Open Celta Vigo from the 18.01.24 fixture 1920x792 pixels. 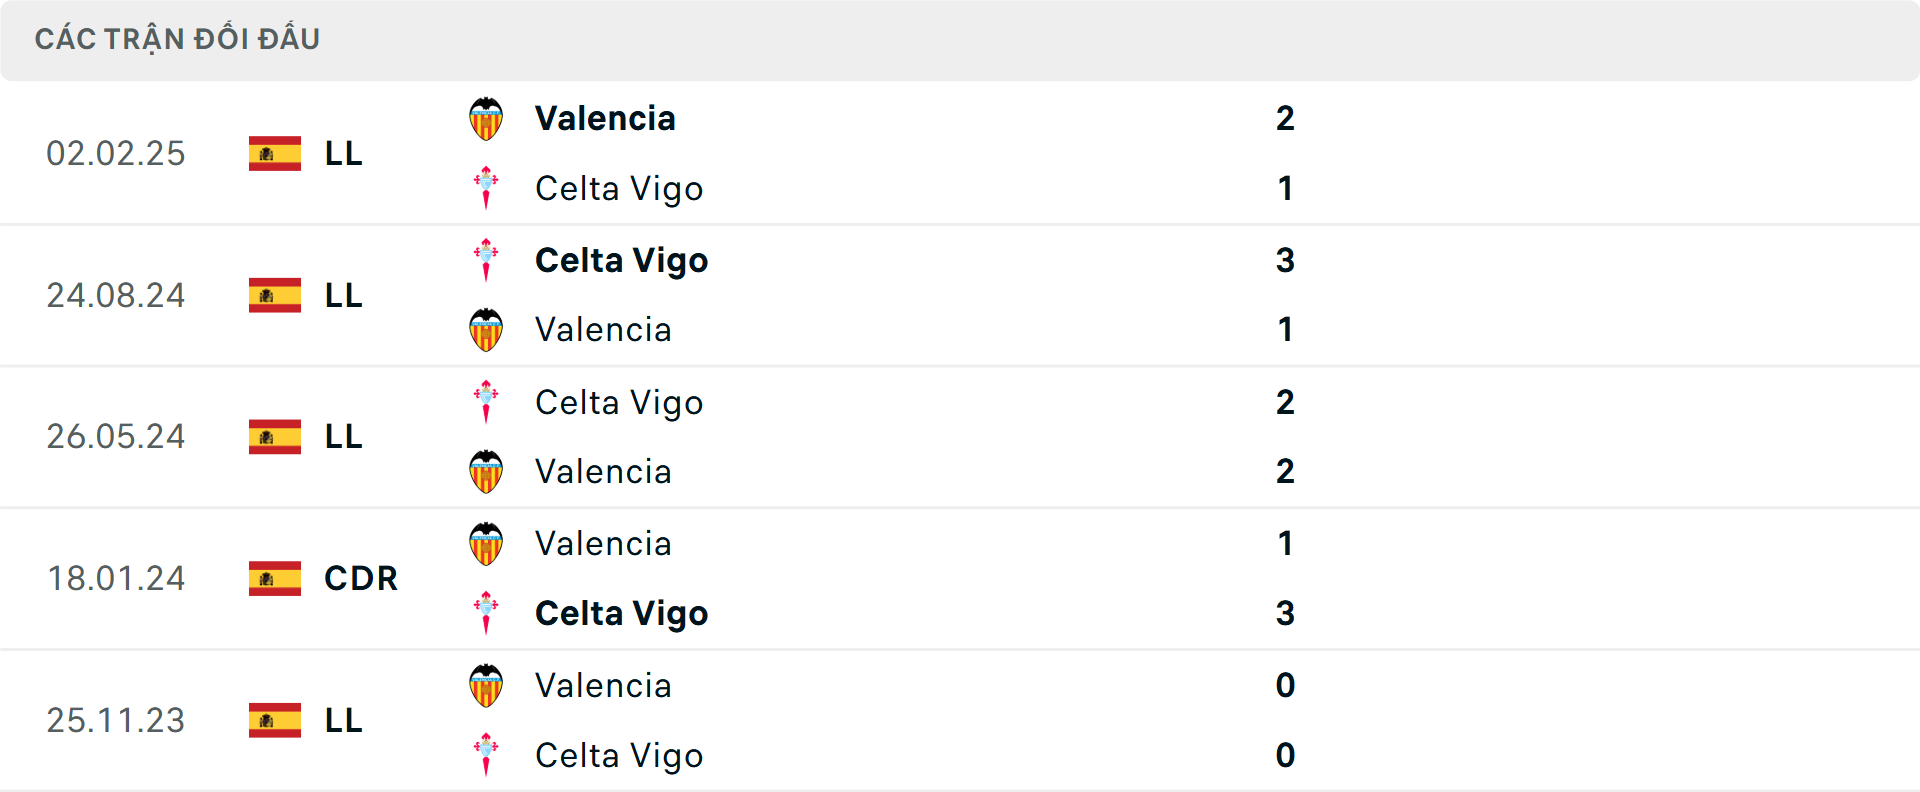tap(622, 613)
